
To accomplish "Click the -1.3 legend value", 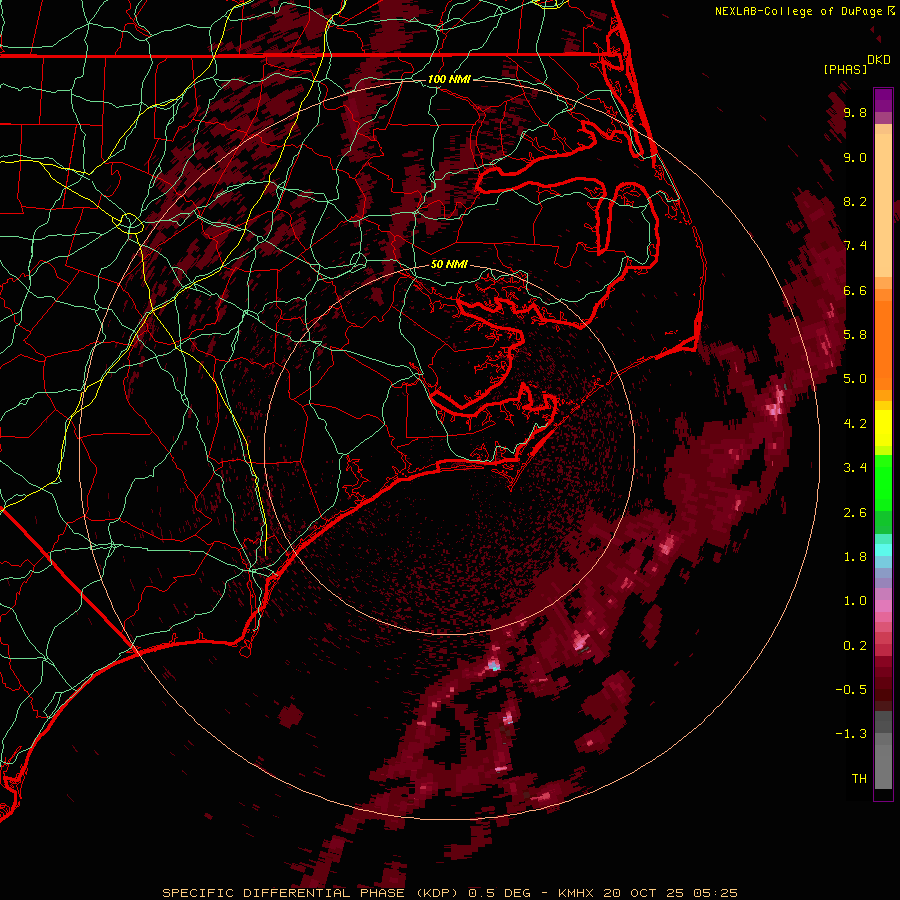I will coord(851,734).
